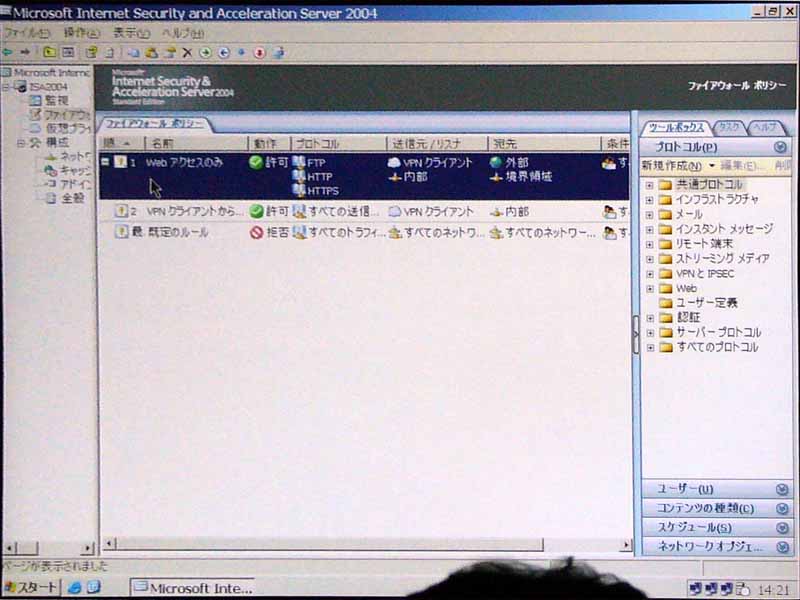Click the 構成 configuration icon in left tree
Image resolution: width=800 pixels, height=600 pixels.
35,142
